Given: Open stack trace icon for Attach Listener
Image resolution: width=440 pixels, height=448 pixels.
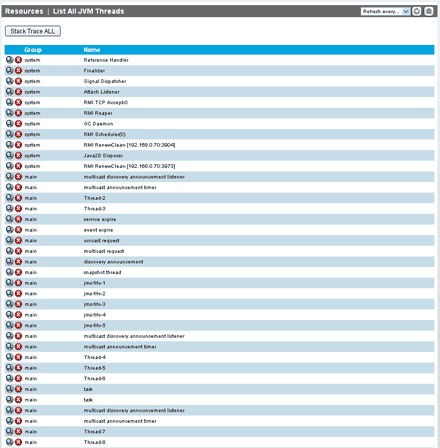Looking at the screenshot, I should pyautogui.click(x=10, y=92).
